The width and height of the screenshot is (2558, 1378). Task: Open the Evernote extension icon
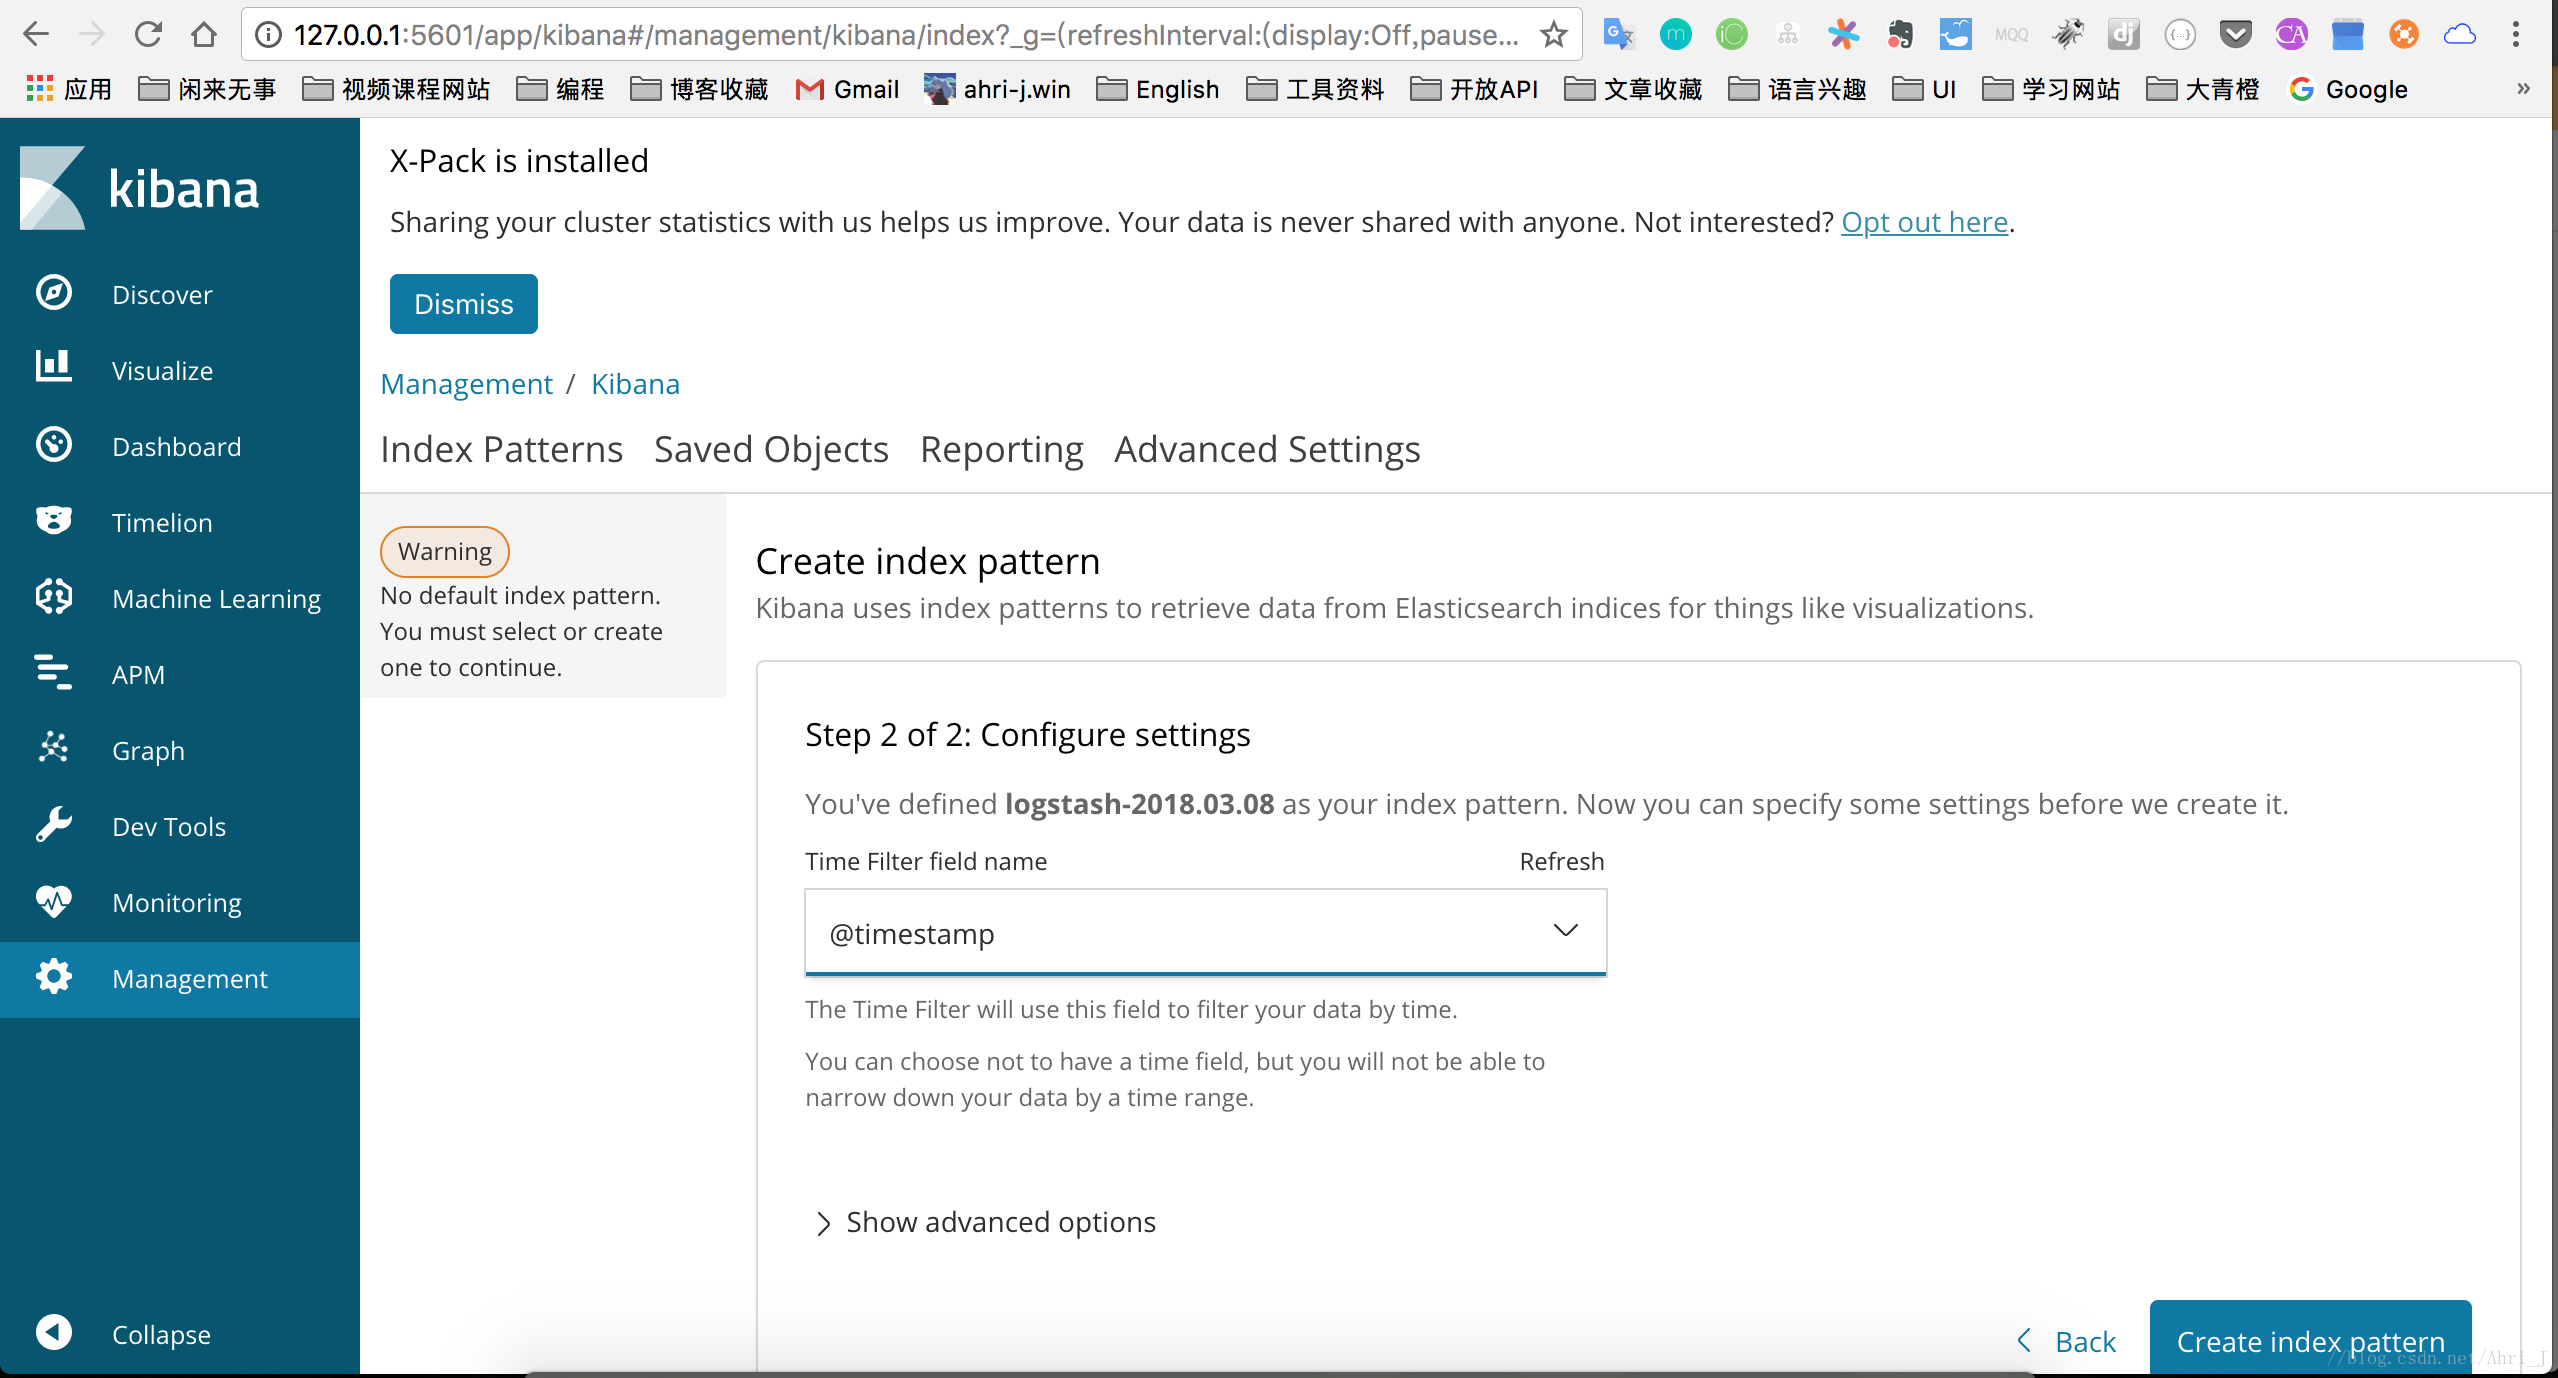pos(1900,35)
